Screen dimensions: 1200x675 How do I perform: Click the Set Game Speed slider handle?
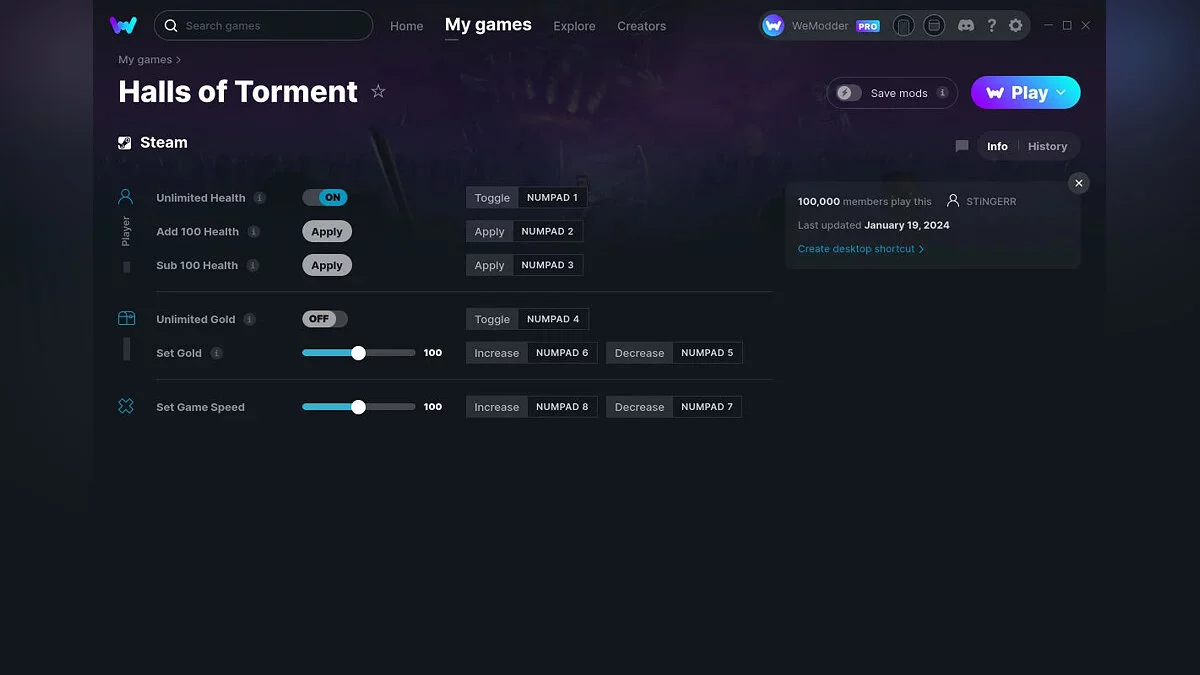click(358, 407)
